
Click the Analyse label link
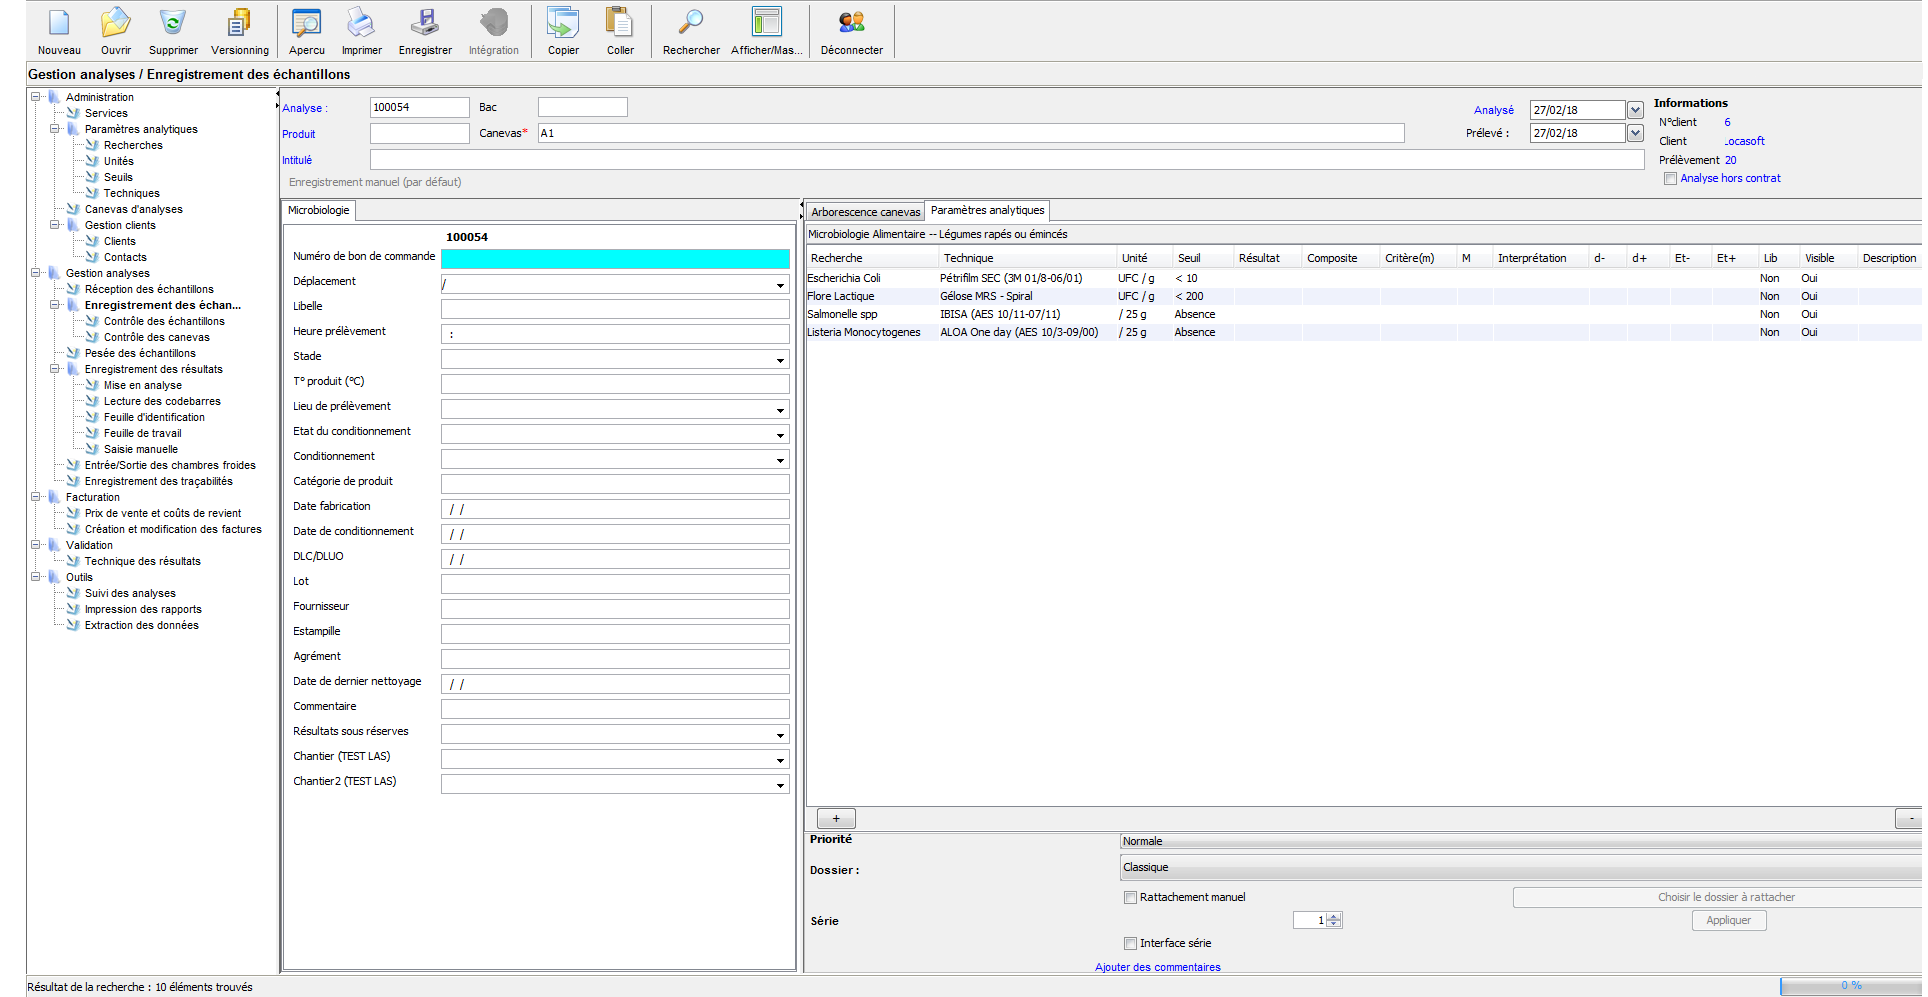pyautogui.click(x=303, y=108)
